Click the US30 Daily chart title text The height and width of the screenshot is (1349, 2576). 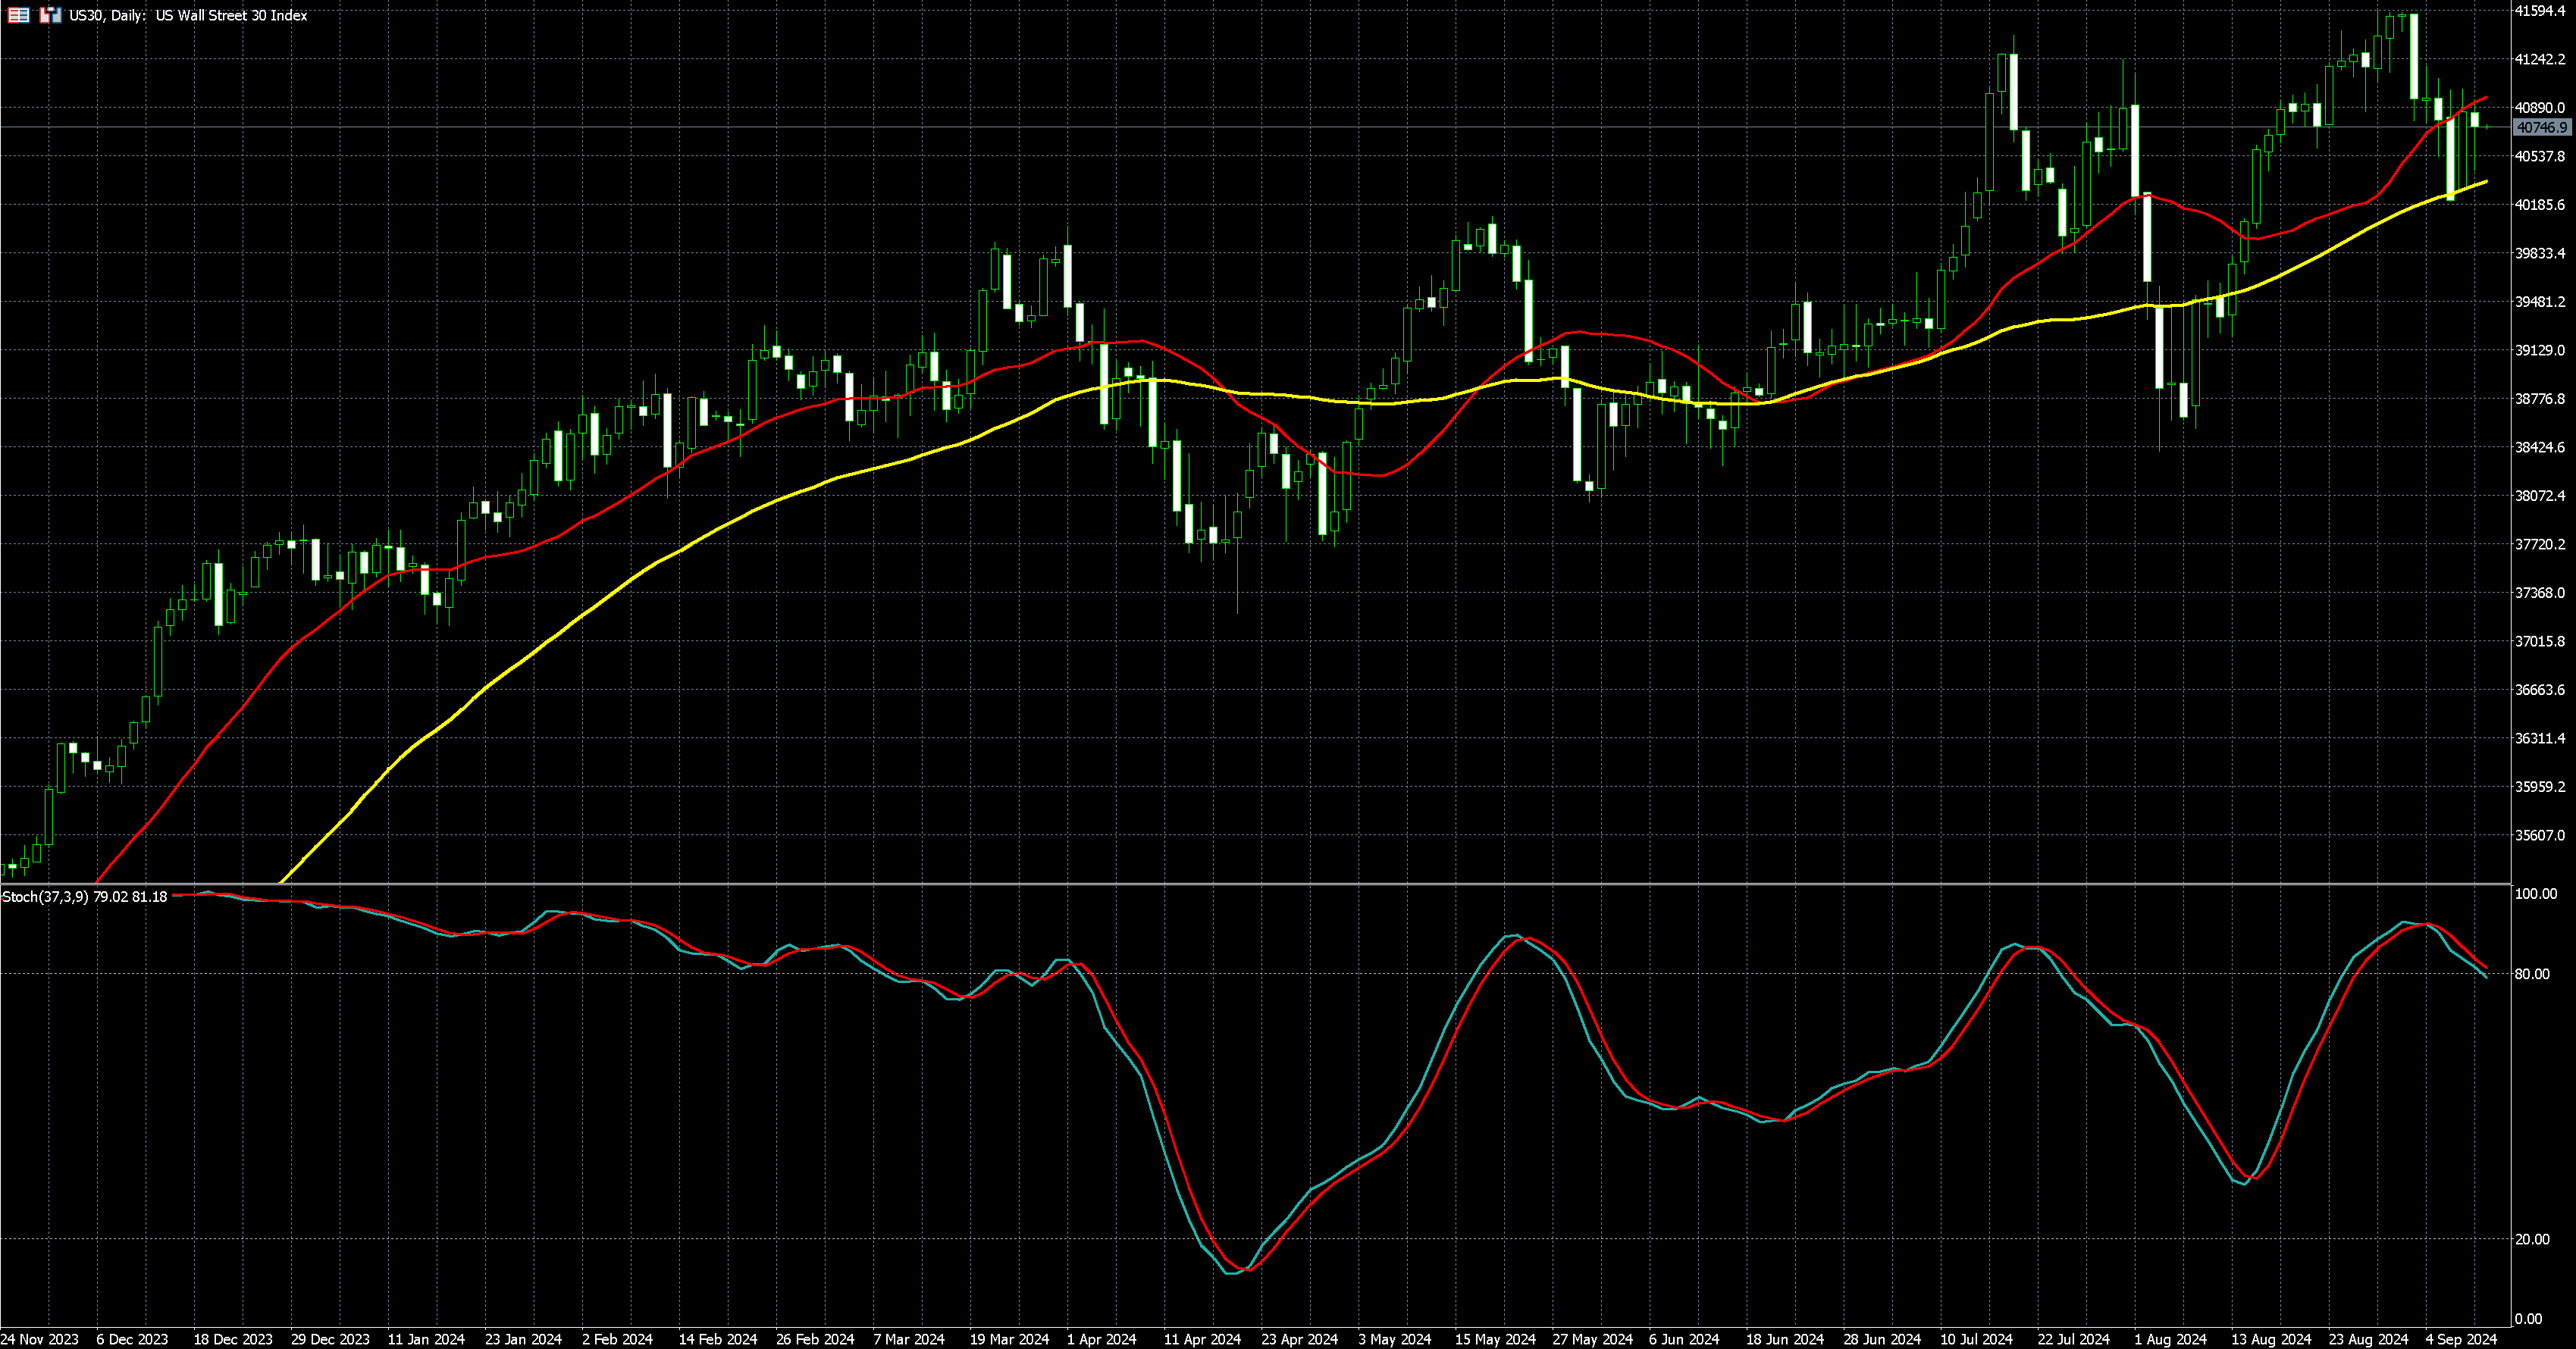tap(188, 15)
